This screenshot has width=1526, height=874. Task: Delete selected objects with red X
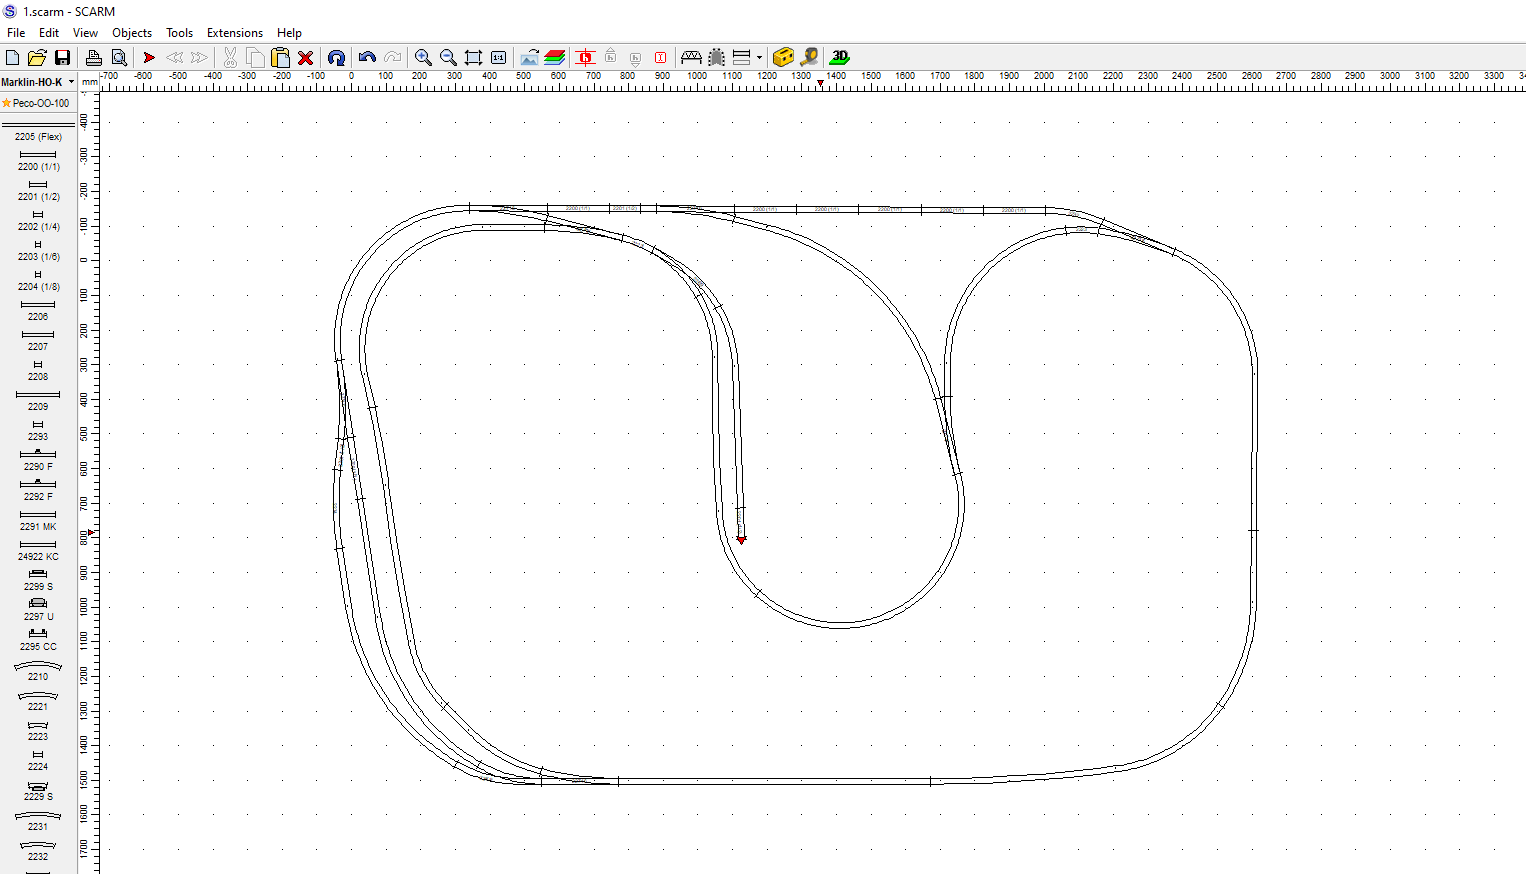pyautogui.click(x=306, y=58)
